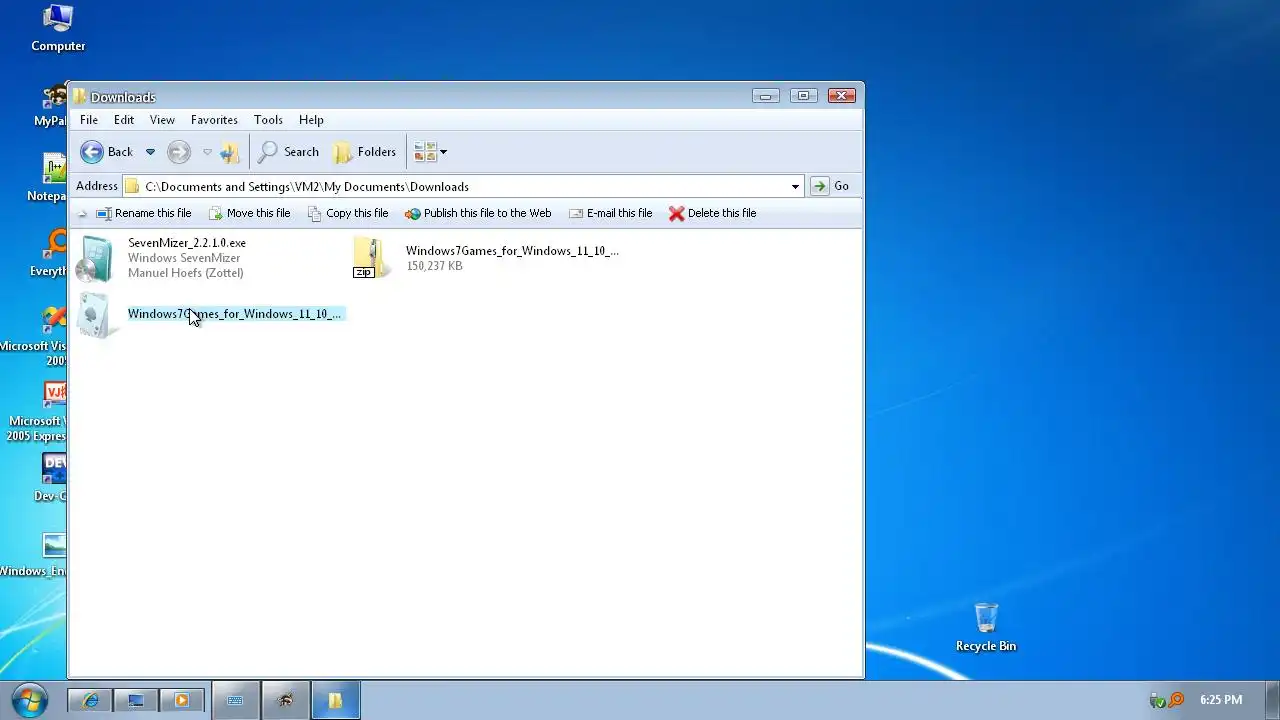Screen dimensions: 1280x720
Task: Select the Windows7Games zip archive icon
Action: (x=370, y=258)
